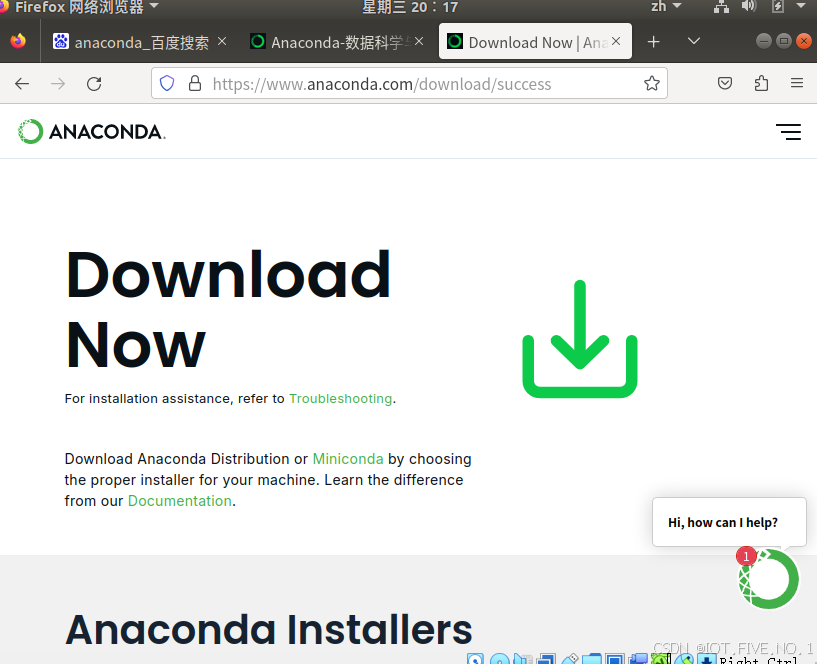List all tabs with chevron

pos(694,41)
